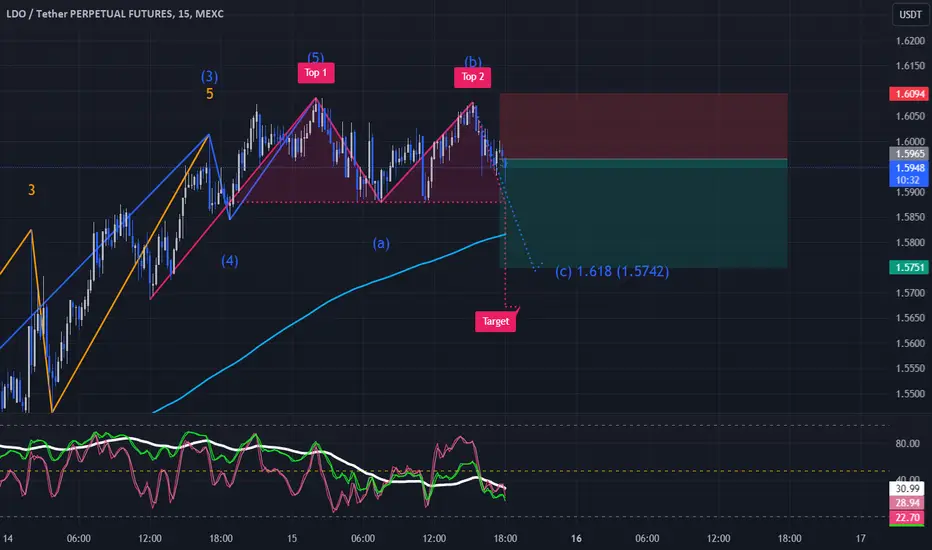Click the 80.00 oscillator axis label
The width and height of the screenshot is (932, 550).
point(908,444)
